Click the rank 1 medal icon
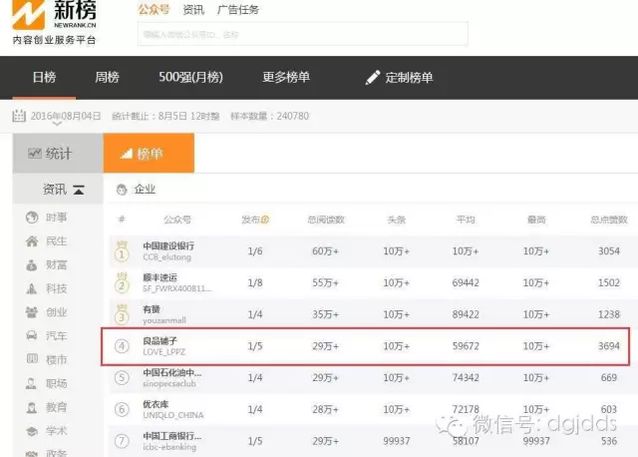The width and height of the screenshot is (638, 457). click(121, 252)
